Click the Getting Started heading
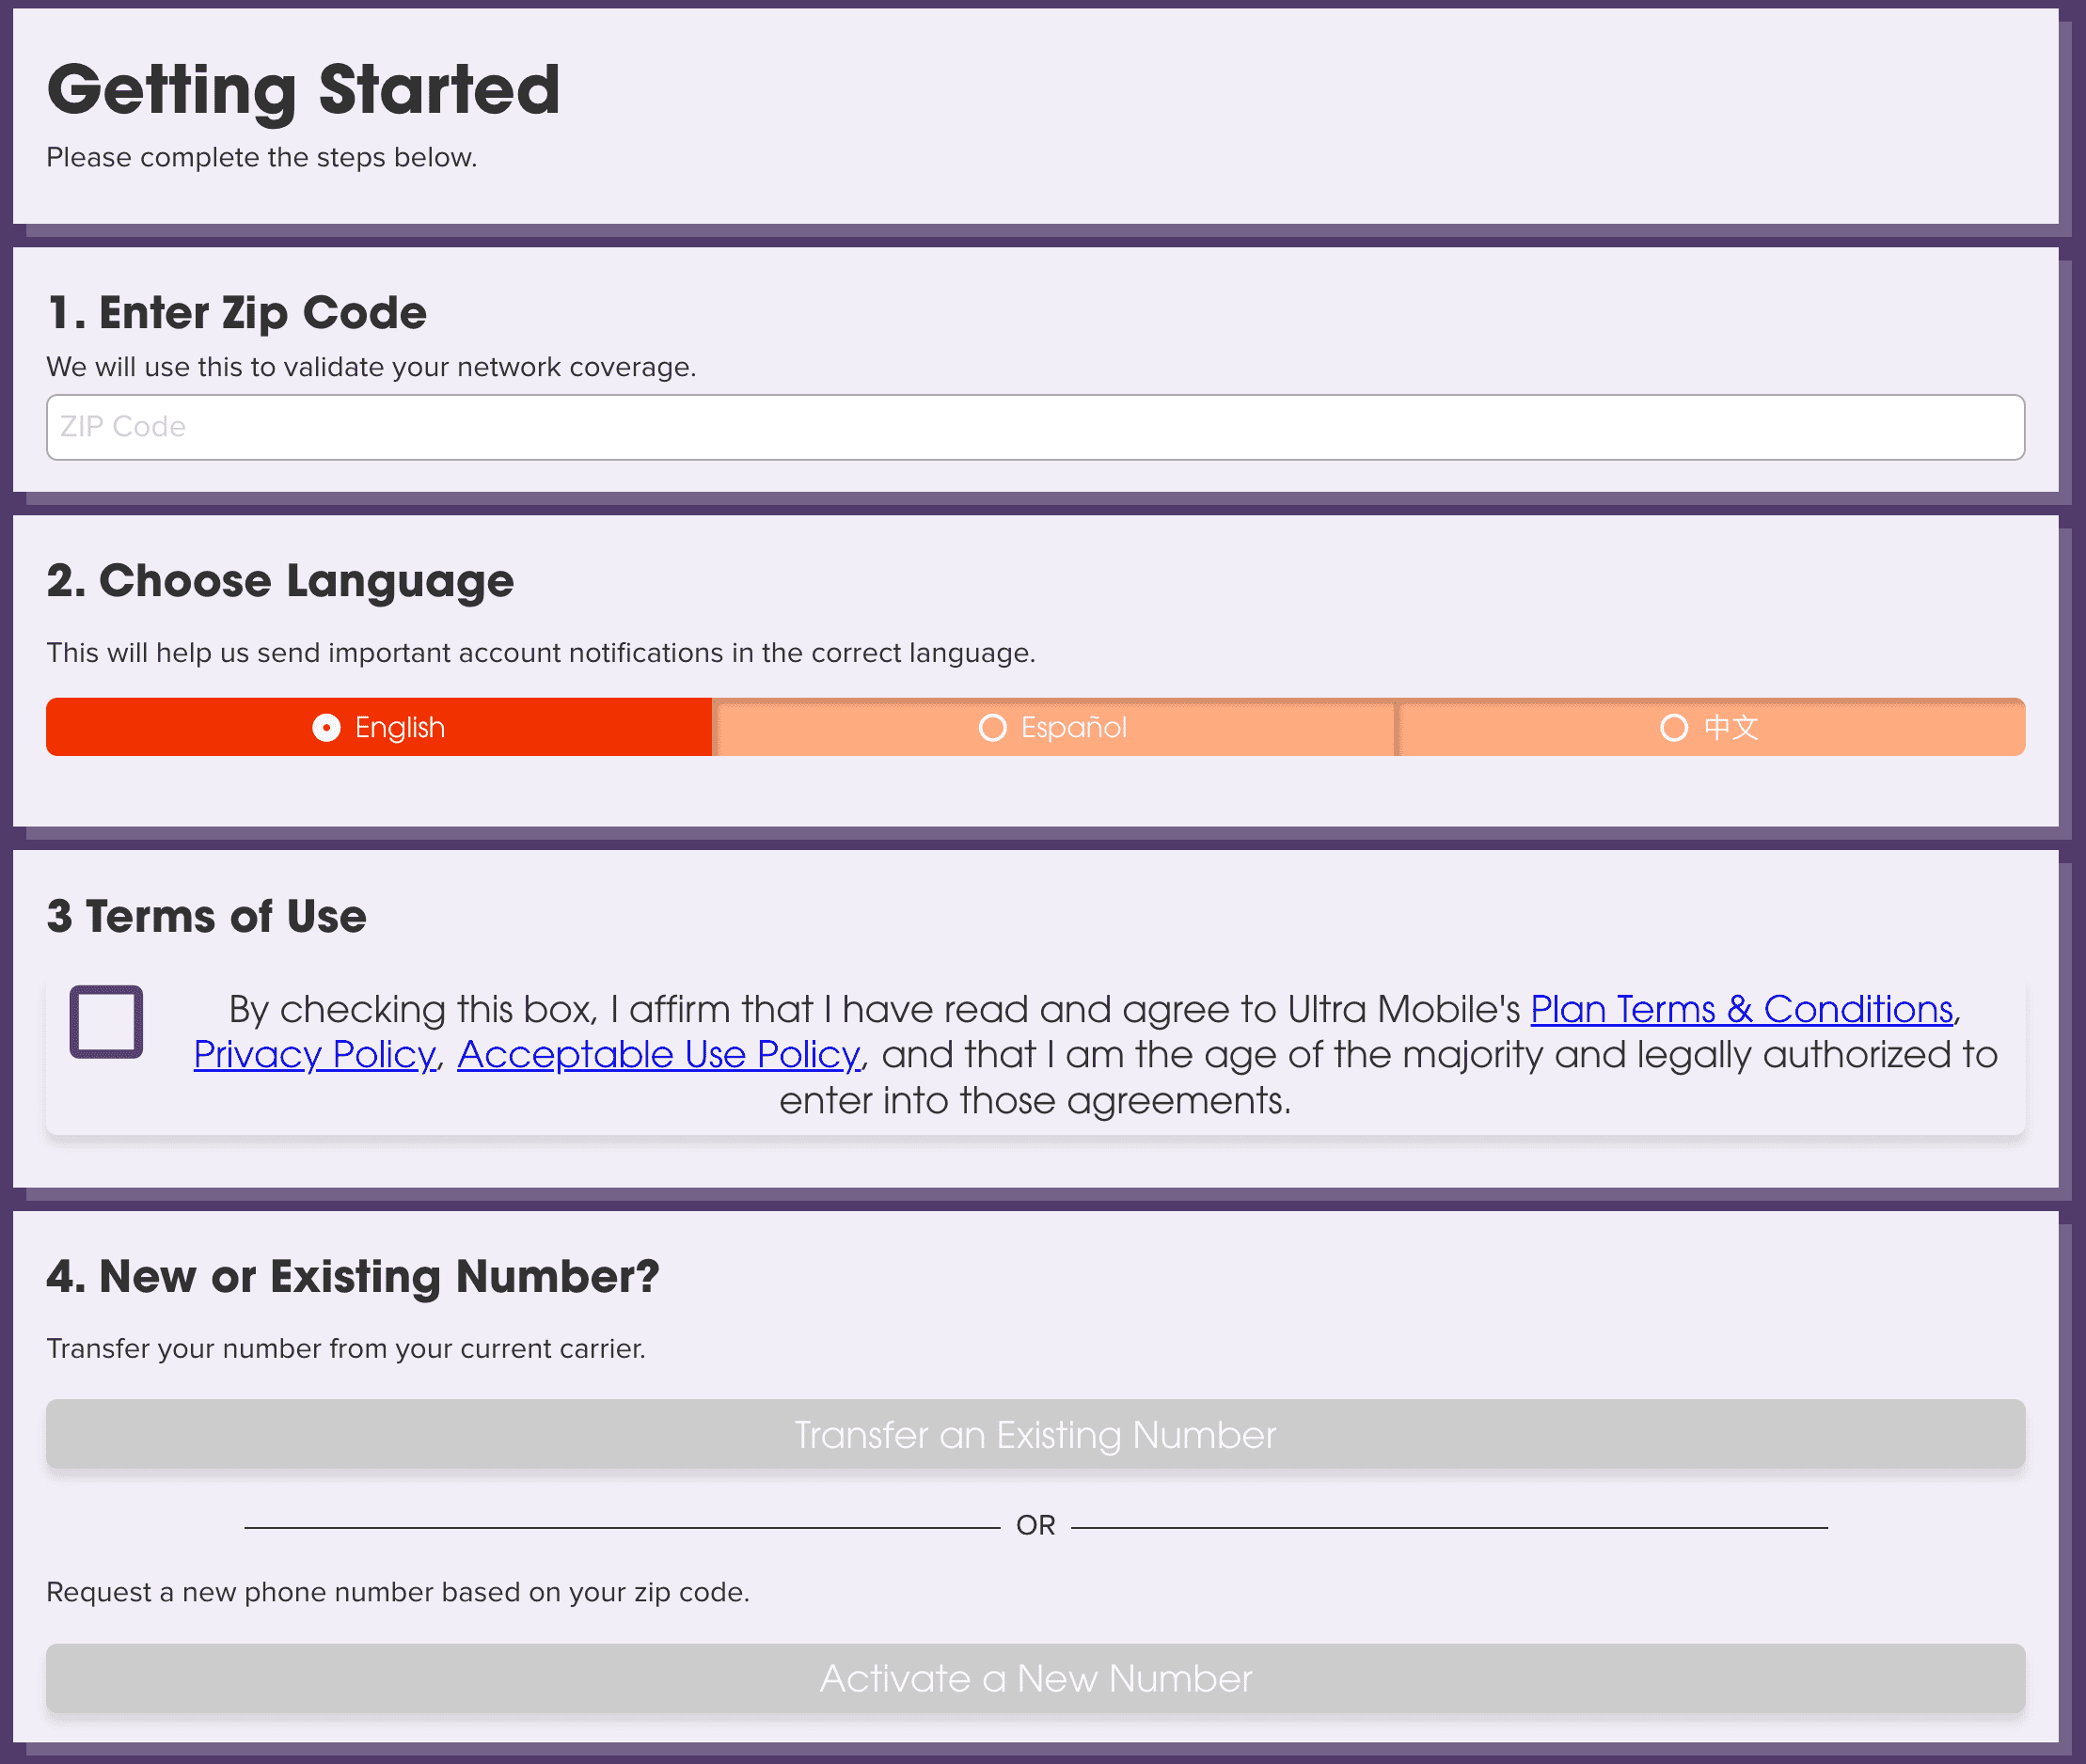The height and width of the screenshot is (1764, 2086). click(x=303, y=90)
